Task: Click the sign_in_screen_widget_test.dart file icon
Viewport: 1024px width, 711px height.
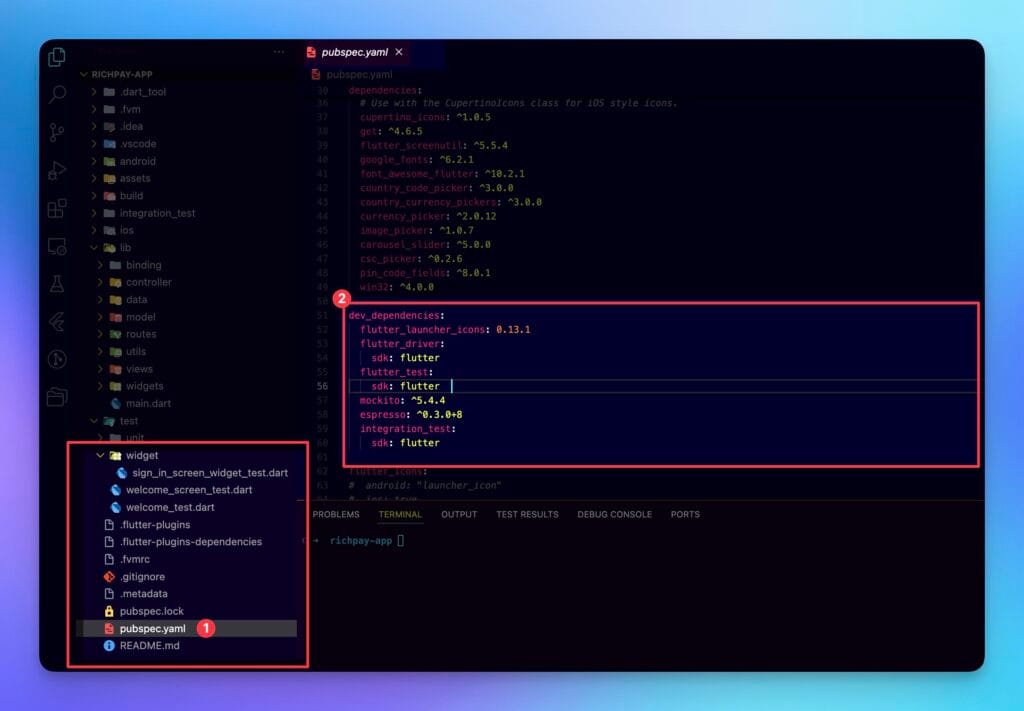Action: (121, 473)
